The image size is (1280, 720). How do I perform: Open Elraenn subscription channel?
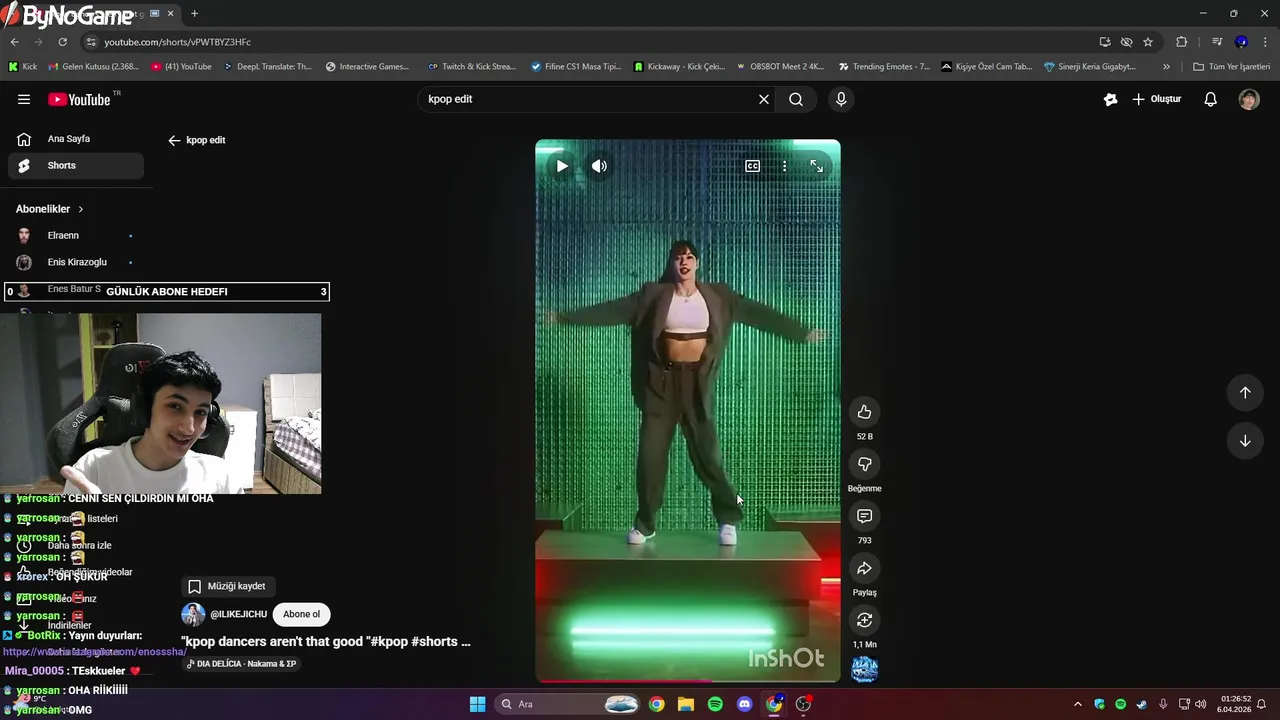(x=76, y=235)
